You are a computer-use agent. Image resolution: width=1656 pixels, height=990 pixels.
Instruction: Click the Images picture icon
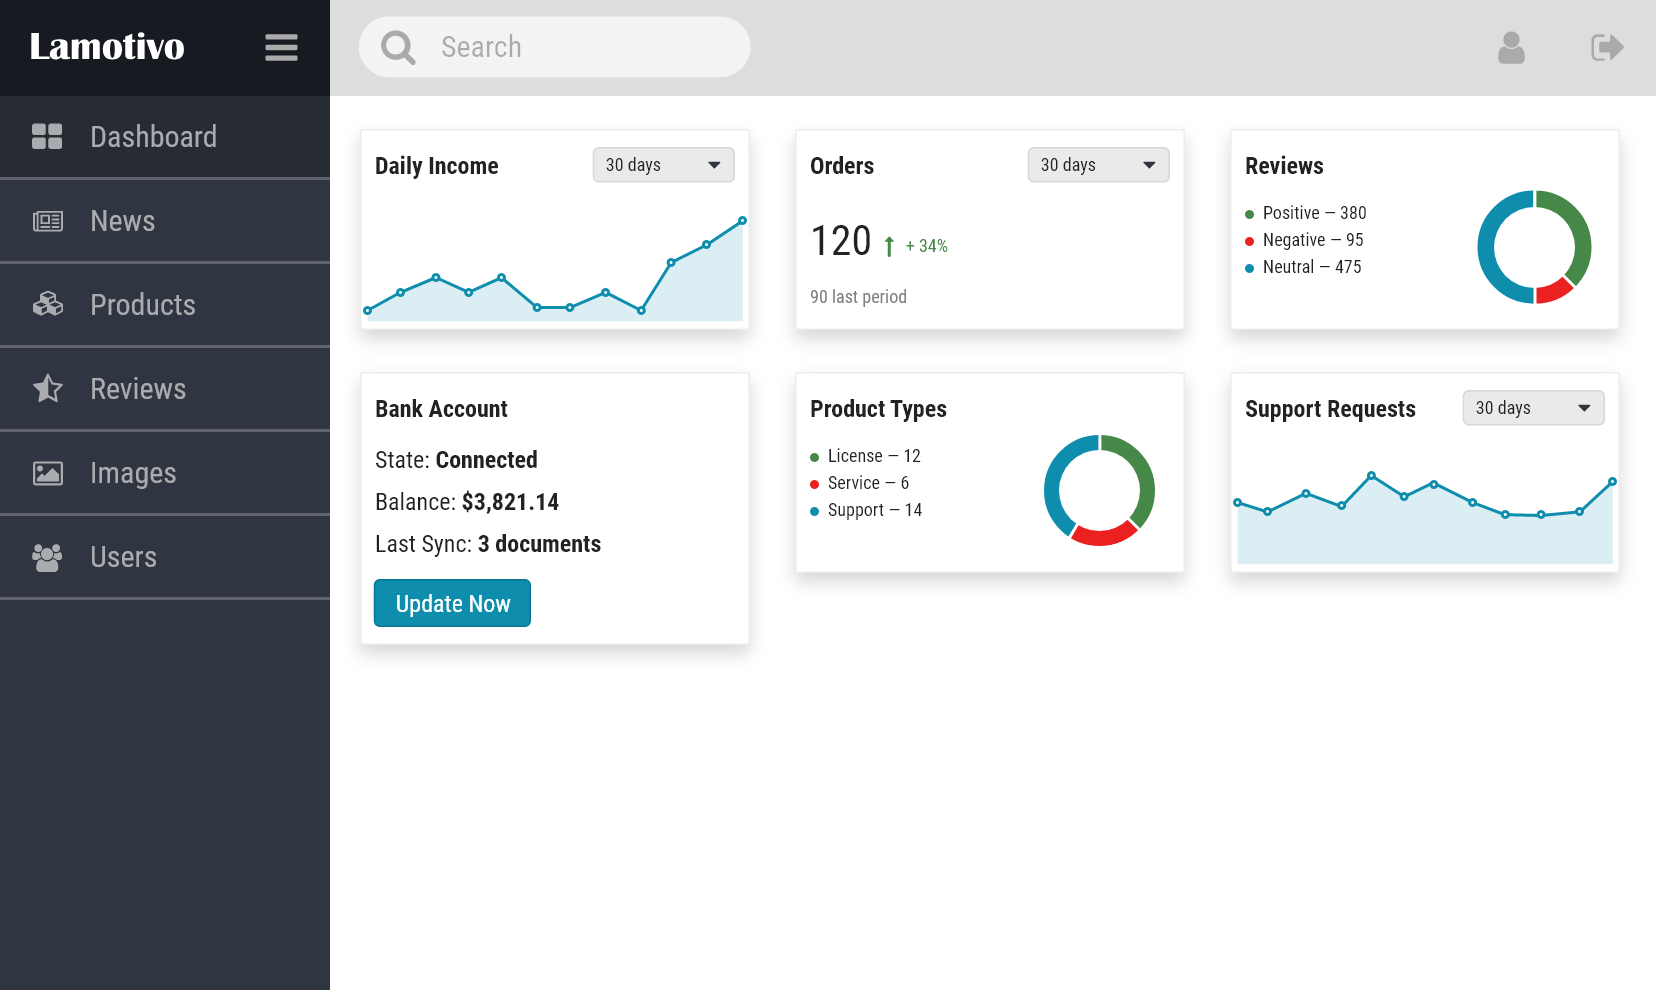47,473
